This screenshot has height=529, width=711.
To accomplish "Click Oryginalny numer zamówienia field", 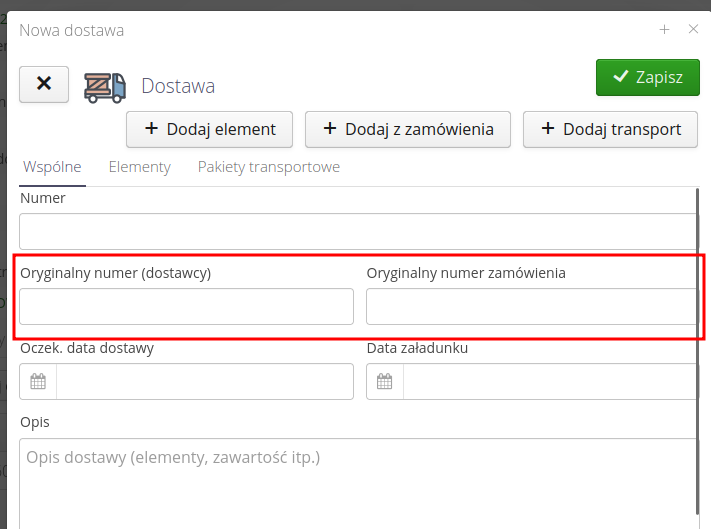I will point(530,307).
